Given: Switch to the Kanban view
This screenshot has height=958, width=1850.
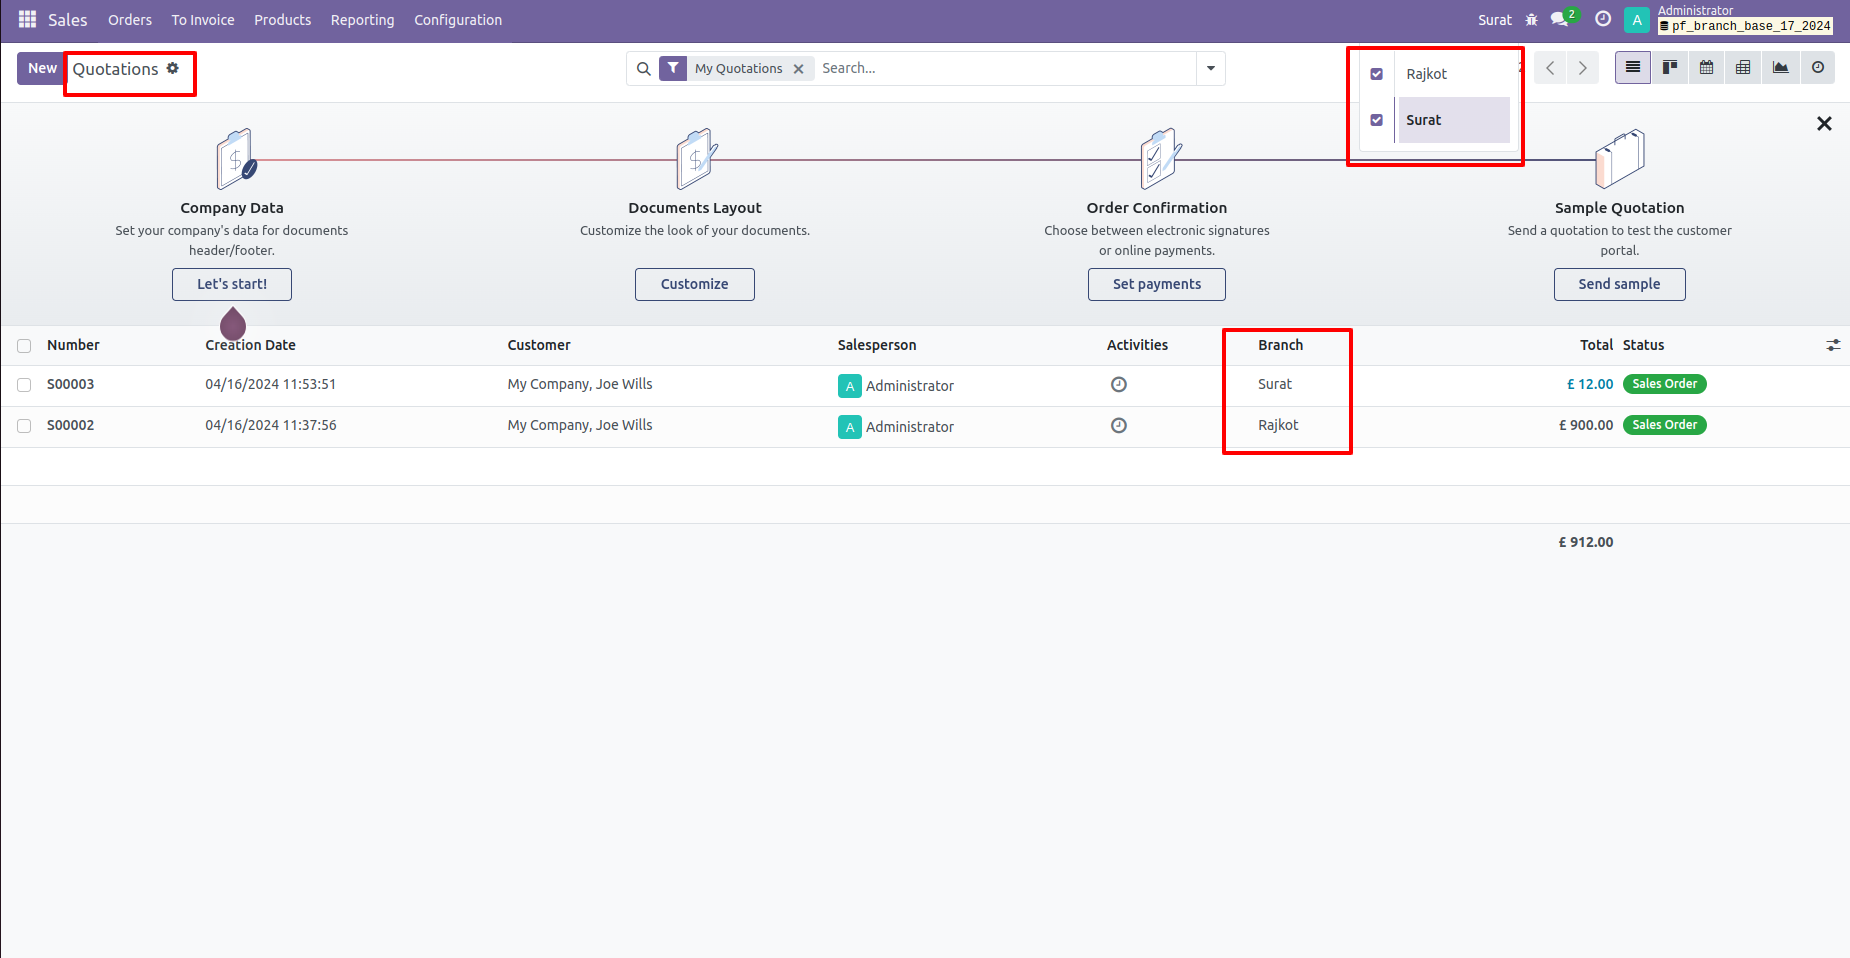Looking at the screenshot, I should point(1669,68).
